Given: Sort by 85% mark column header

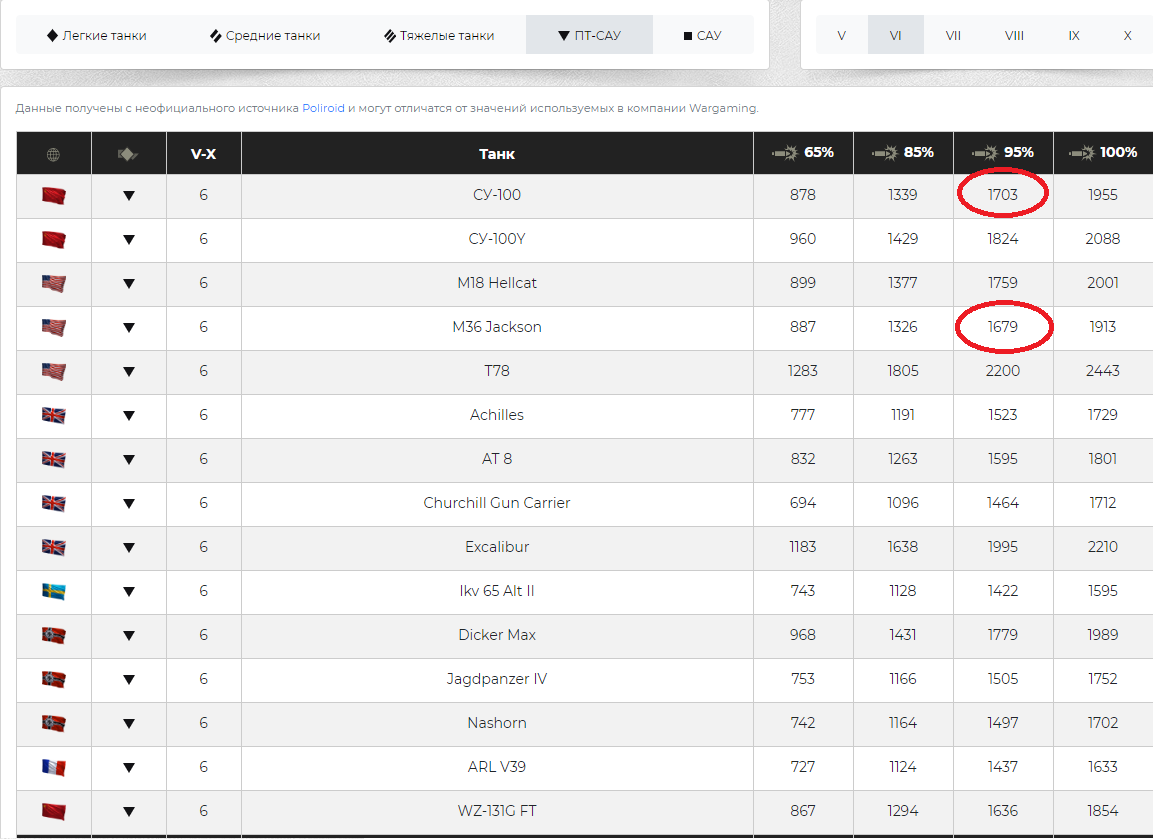Looking at the screenshot, I should click(903, 153).
